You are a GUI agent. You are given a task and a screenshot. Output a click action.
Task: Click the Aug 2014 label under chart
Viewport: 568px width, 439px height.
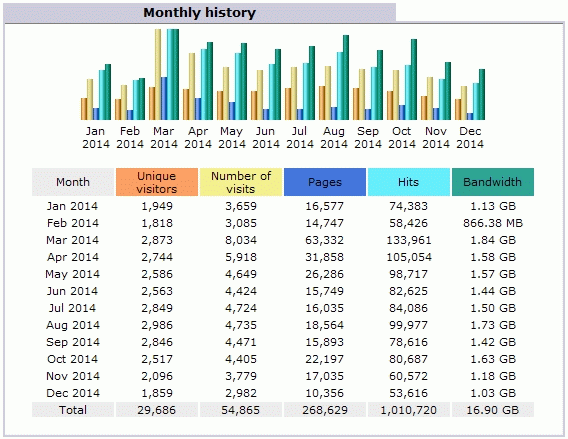[334, 138]
